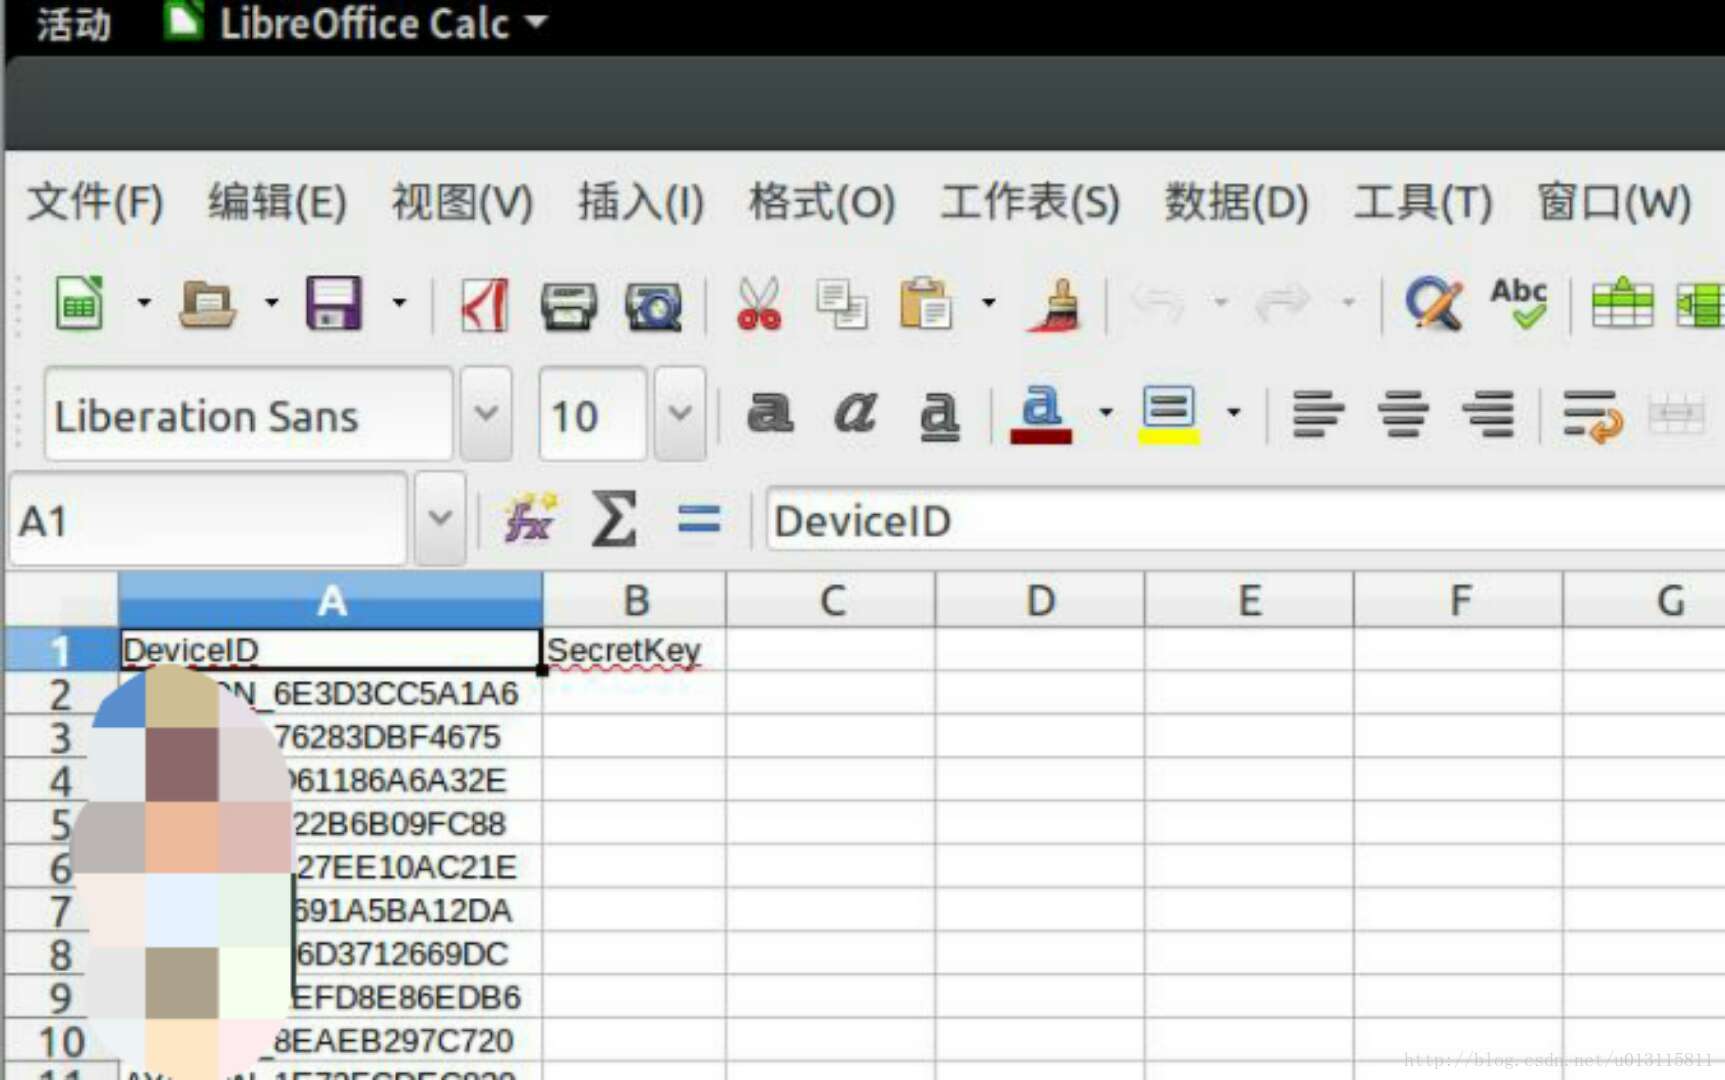
Task: Export directly as PDF icon
Action: point(485,304)
